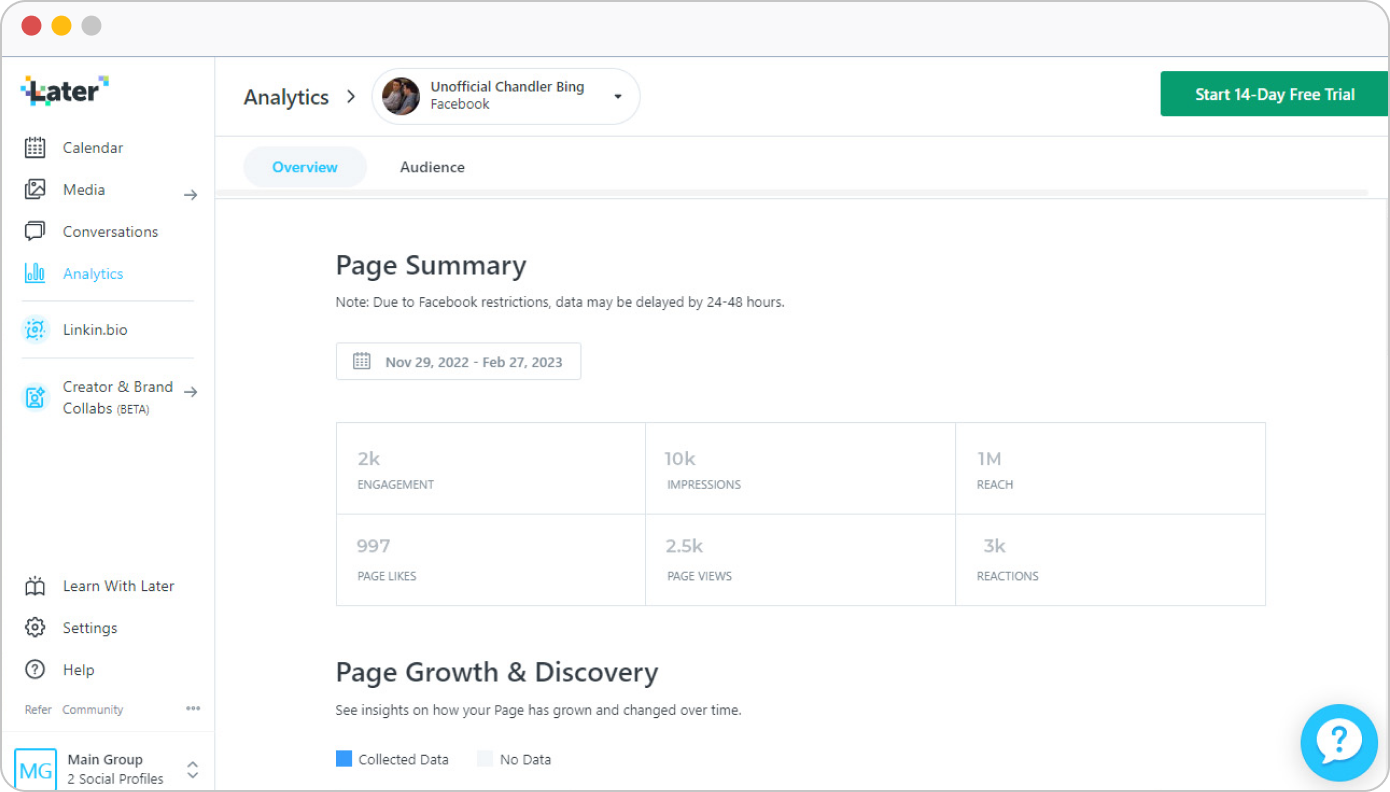Select the Media image icon
The width and height of the screenshot is (1390, 792).
(x=35, y=189)
